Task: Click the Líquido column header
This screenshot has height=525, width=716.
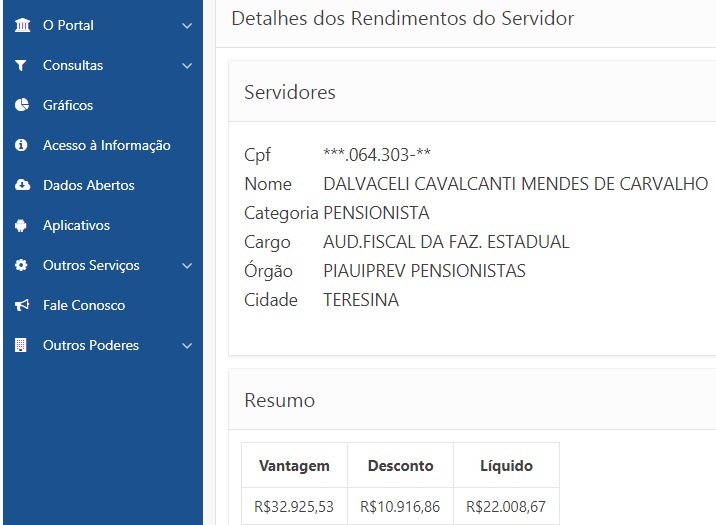Action: tap(506, 466)
